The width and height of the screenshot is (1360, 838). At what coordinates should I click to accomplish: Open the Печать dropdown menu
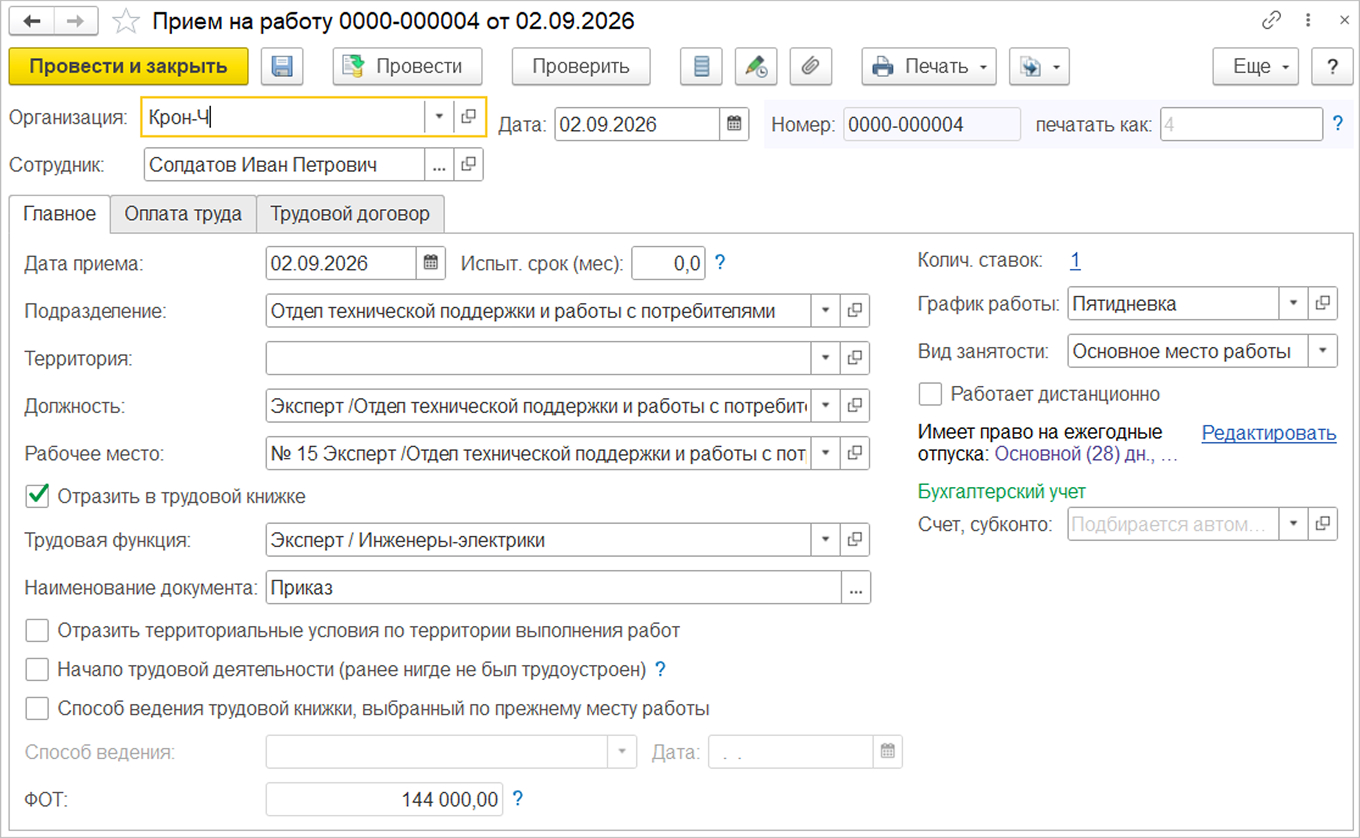tap(929, 67)
